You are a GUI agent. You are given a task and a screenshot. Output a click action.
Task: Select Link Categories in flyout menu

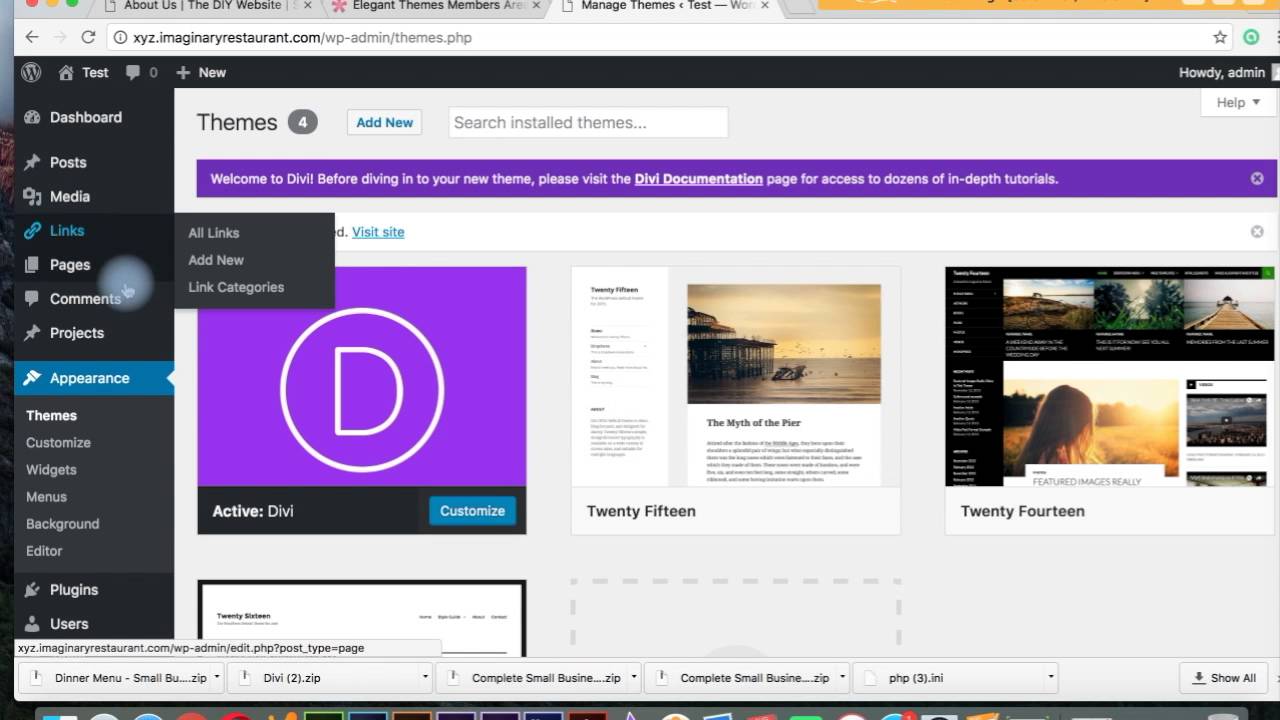pos(236,287)
